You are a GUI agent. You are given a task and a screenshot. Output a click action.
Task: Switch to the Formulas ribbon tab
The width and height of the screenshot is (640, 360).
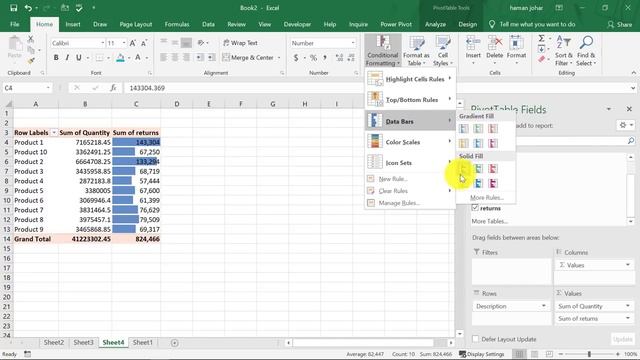[x=177, y=24]
